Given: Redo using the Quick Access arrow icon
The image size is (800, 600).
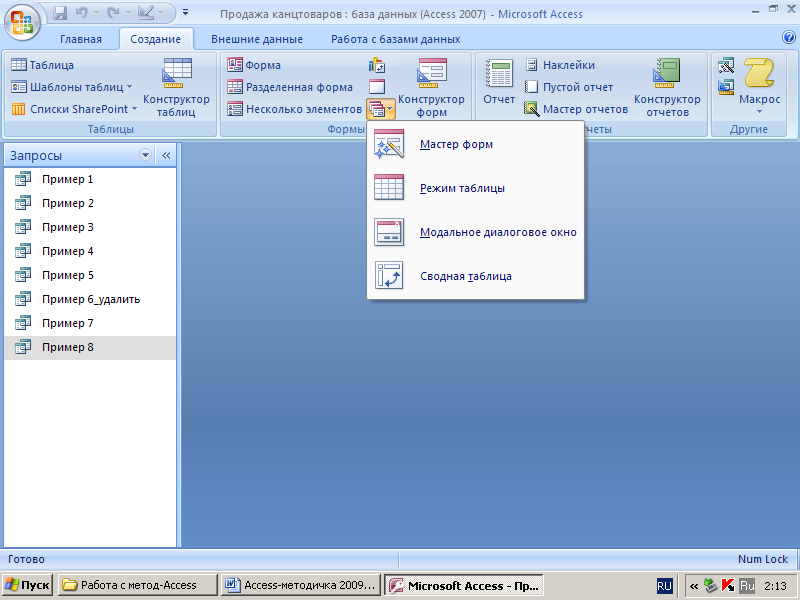Looking at the screenshot, I should coord(113,13).
